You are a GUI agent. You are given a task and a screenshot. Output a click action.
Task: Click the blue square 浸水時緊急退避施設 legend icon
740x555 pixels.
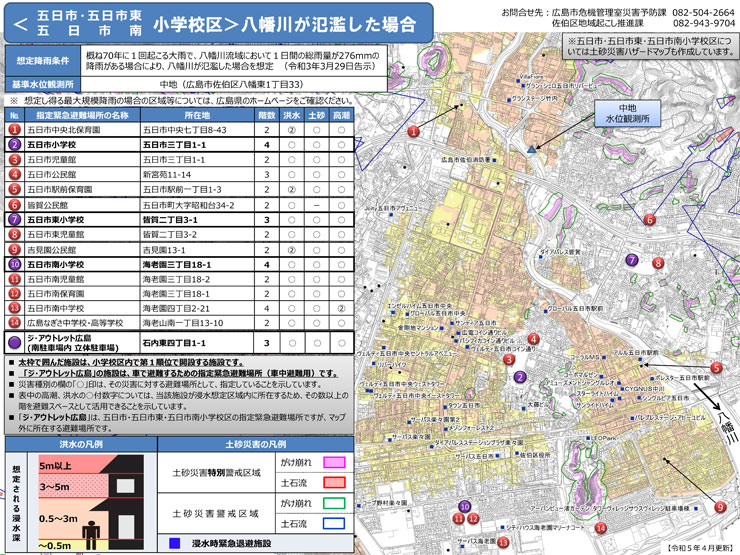pyautogui.click(x=175, y=543)
